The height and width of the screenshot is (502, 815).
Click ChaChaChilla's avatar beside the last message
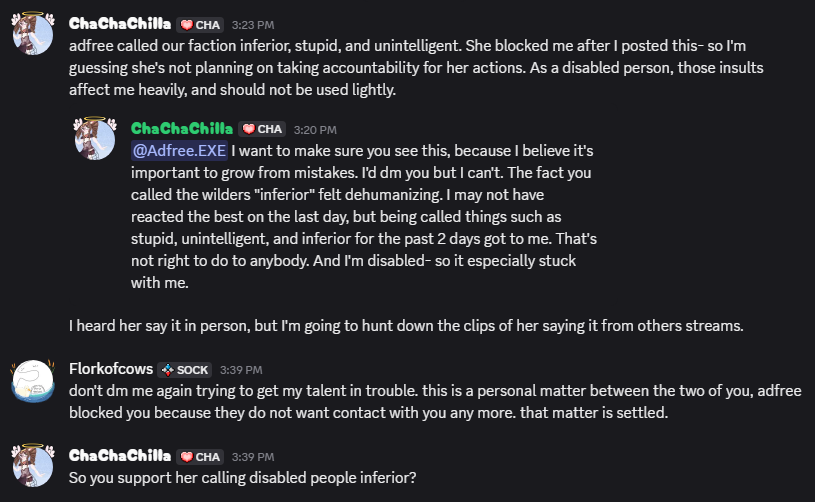coord(32,470)
